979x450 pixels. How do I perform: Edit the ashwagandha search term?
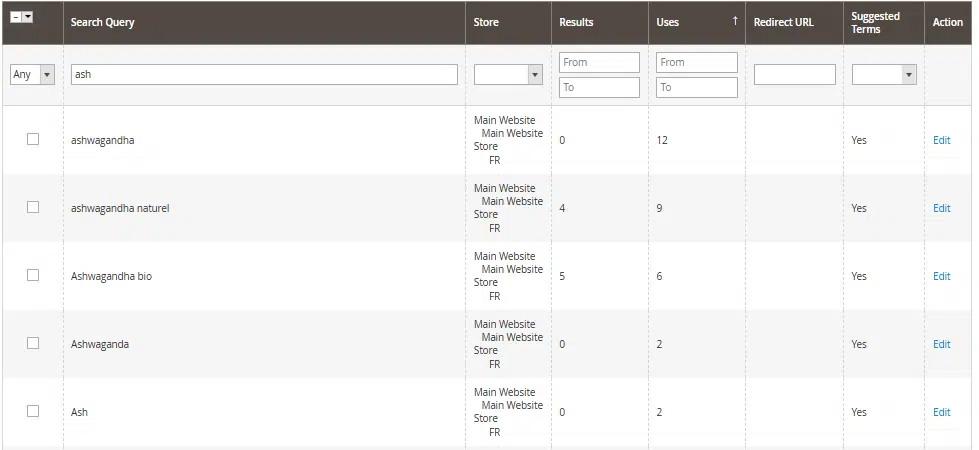click(941, 140)
